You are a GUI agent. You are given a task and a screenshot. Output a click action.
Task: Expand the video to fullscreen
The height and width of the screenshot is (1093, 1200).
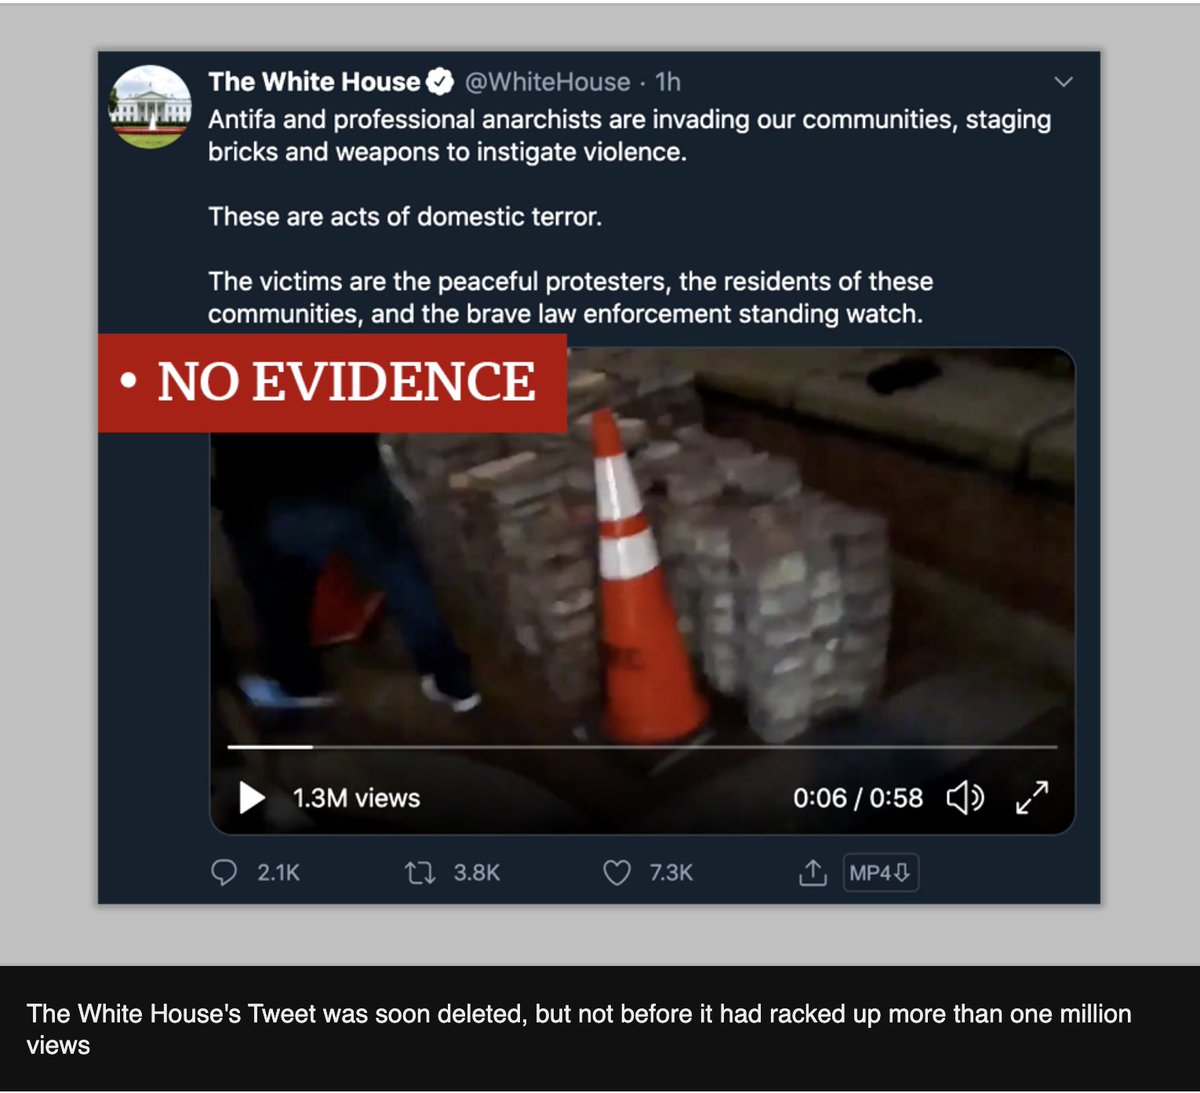(1032, 798)
